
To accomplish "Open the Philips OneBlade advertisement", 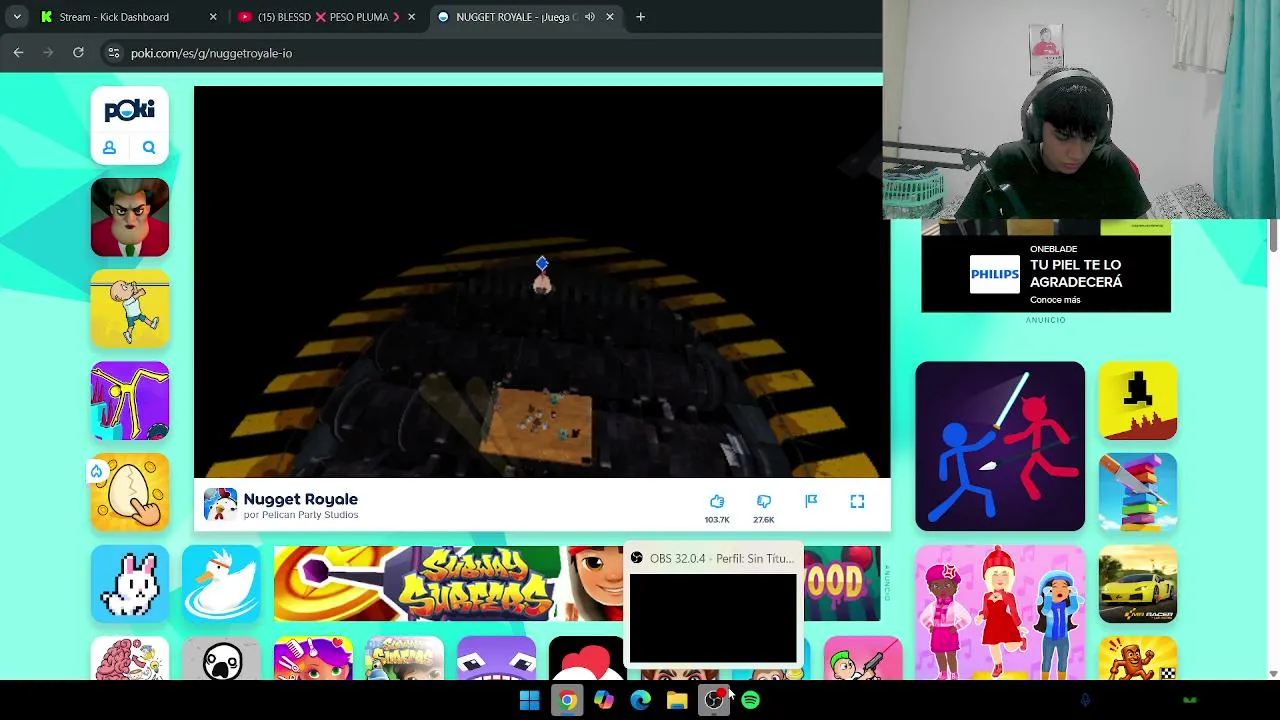I will point(1046,268).
